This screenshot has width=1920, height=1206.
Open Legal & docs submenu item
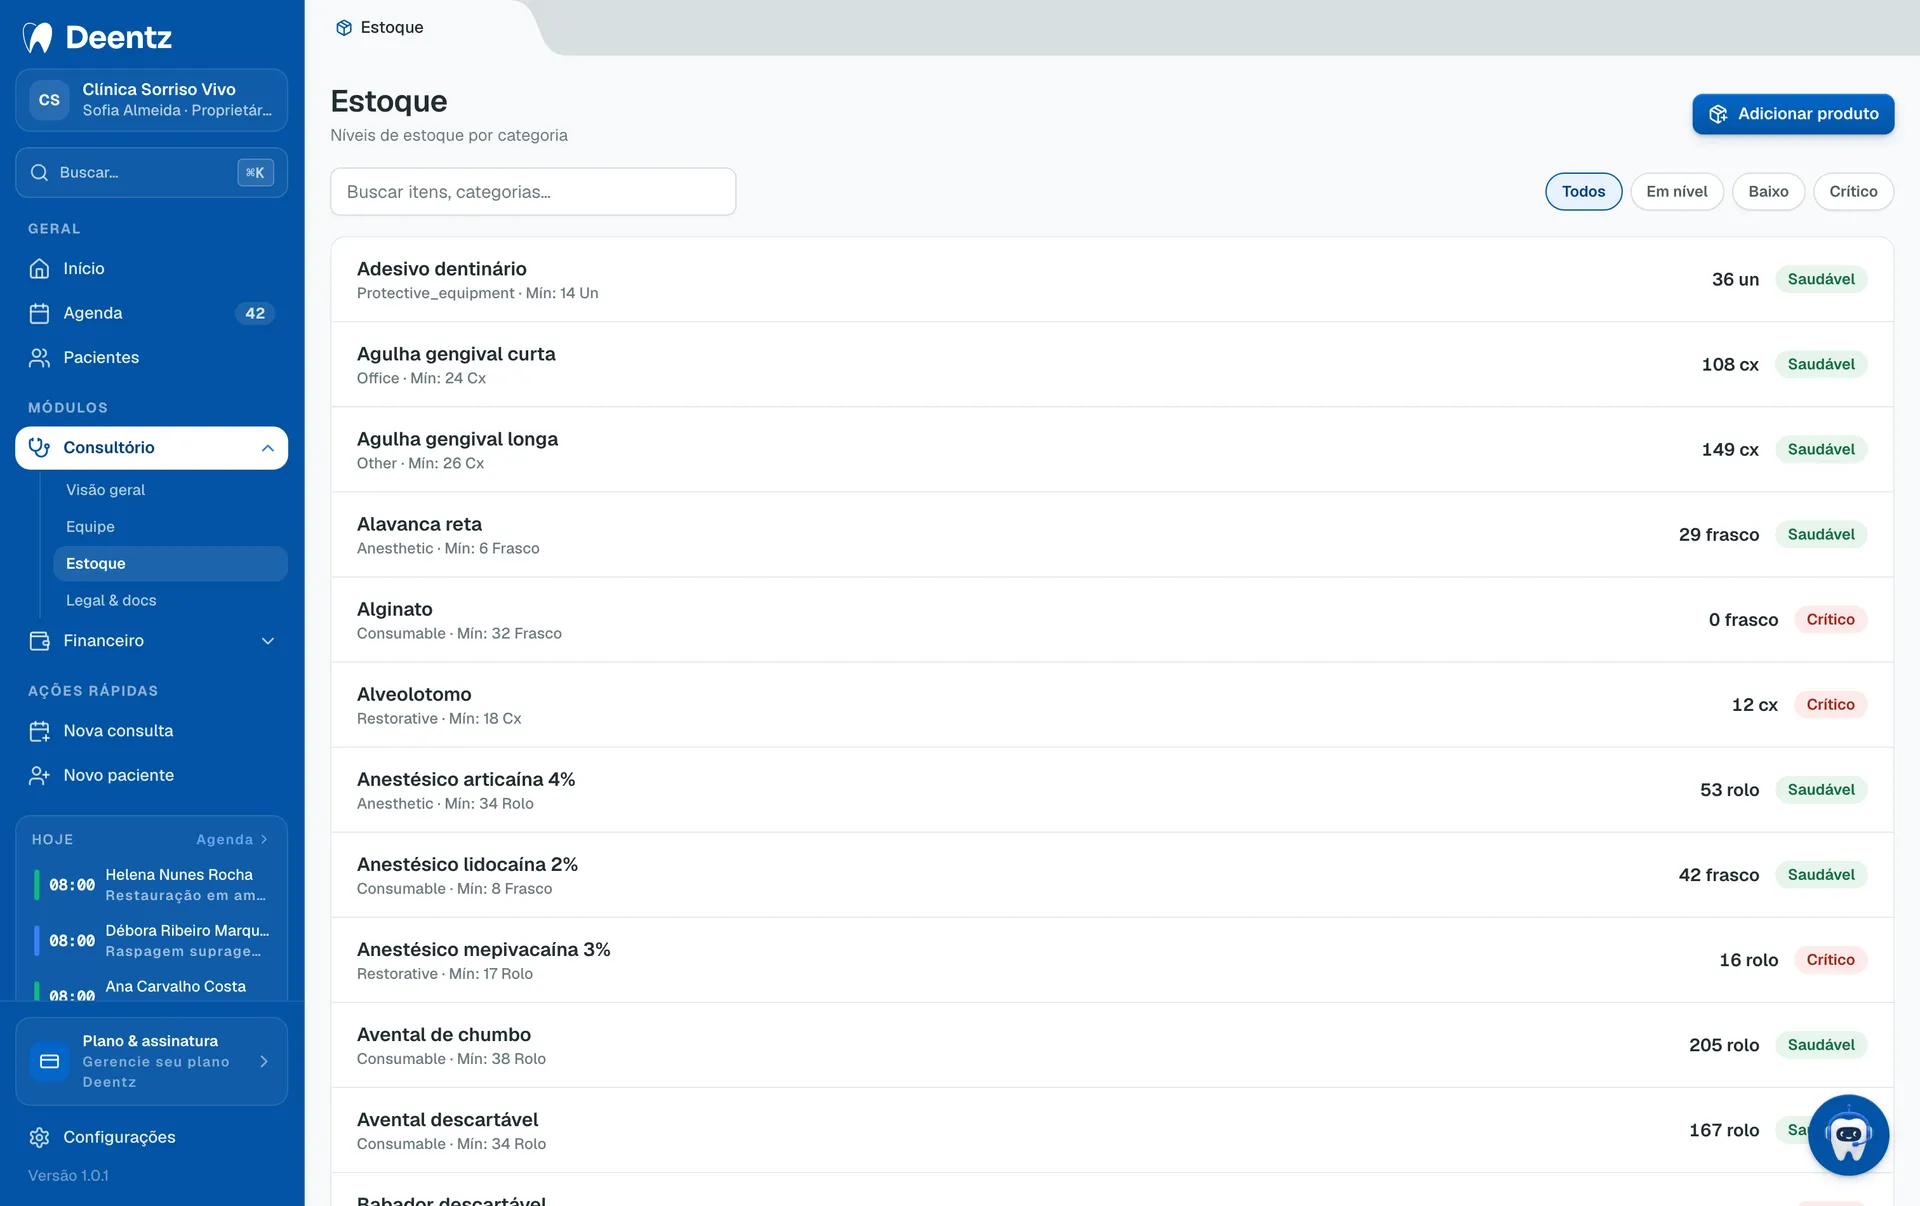point(111,600)
